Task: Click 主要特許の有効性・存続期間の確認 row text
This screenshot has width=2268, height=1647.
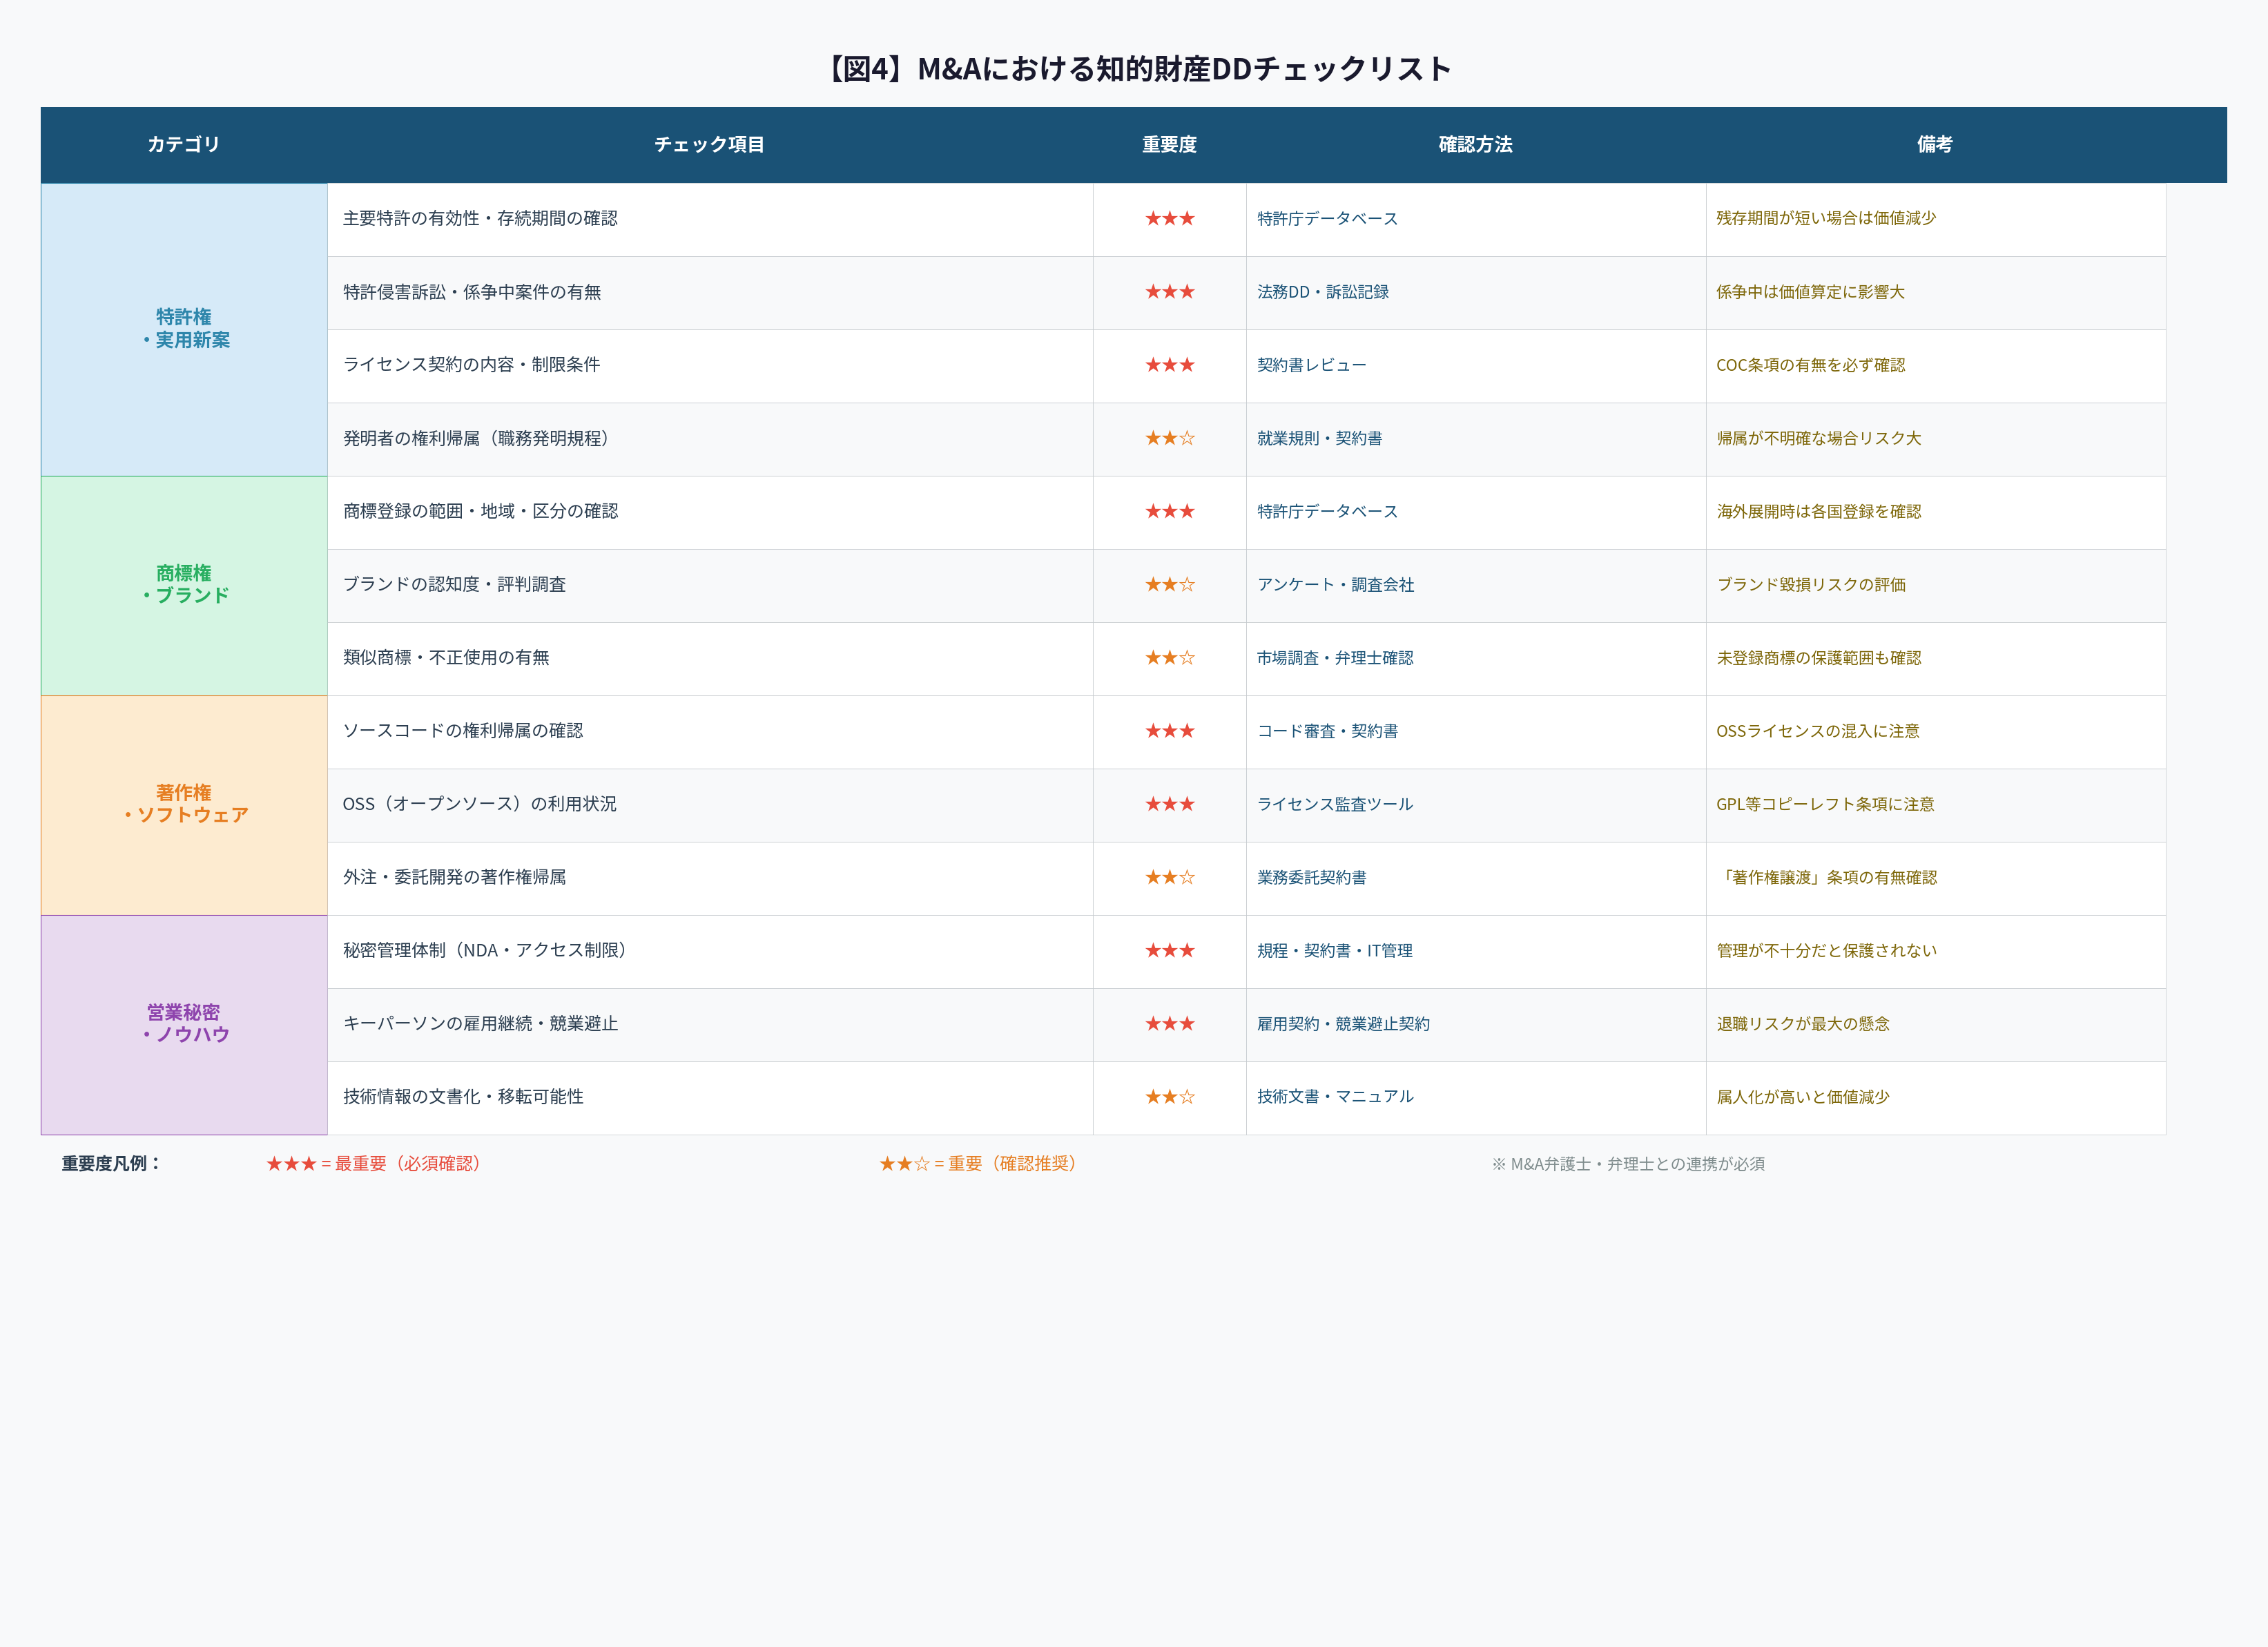Action: 480,218
